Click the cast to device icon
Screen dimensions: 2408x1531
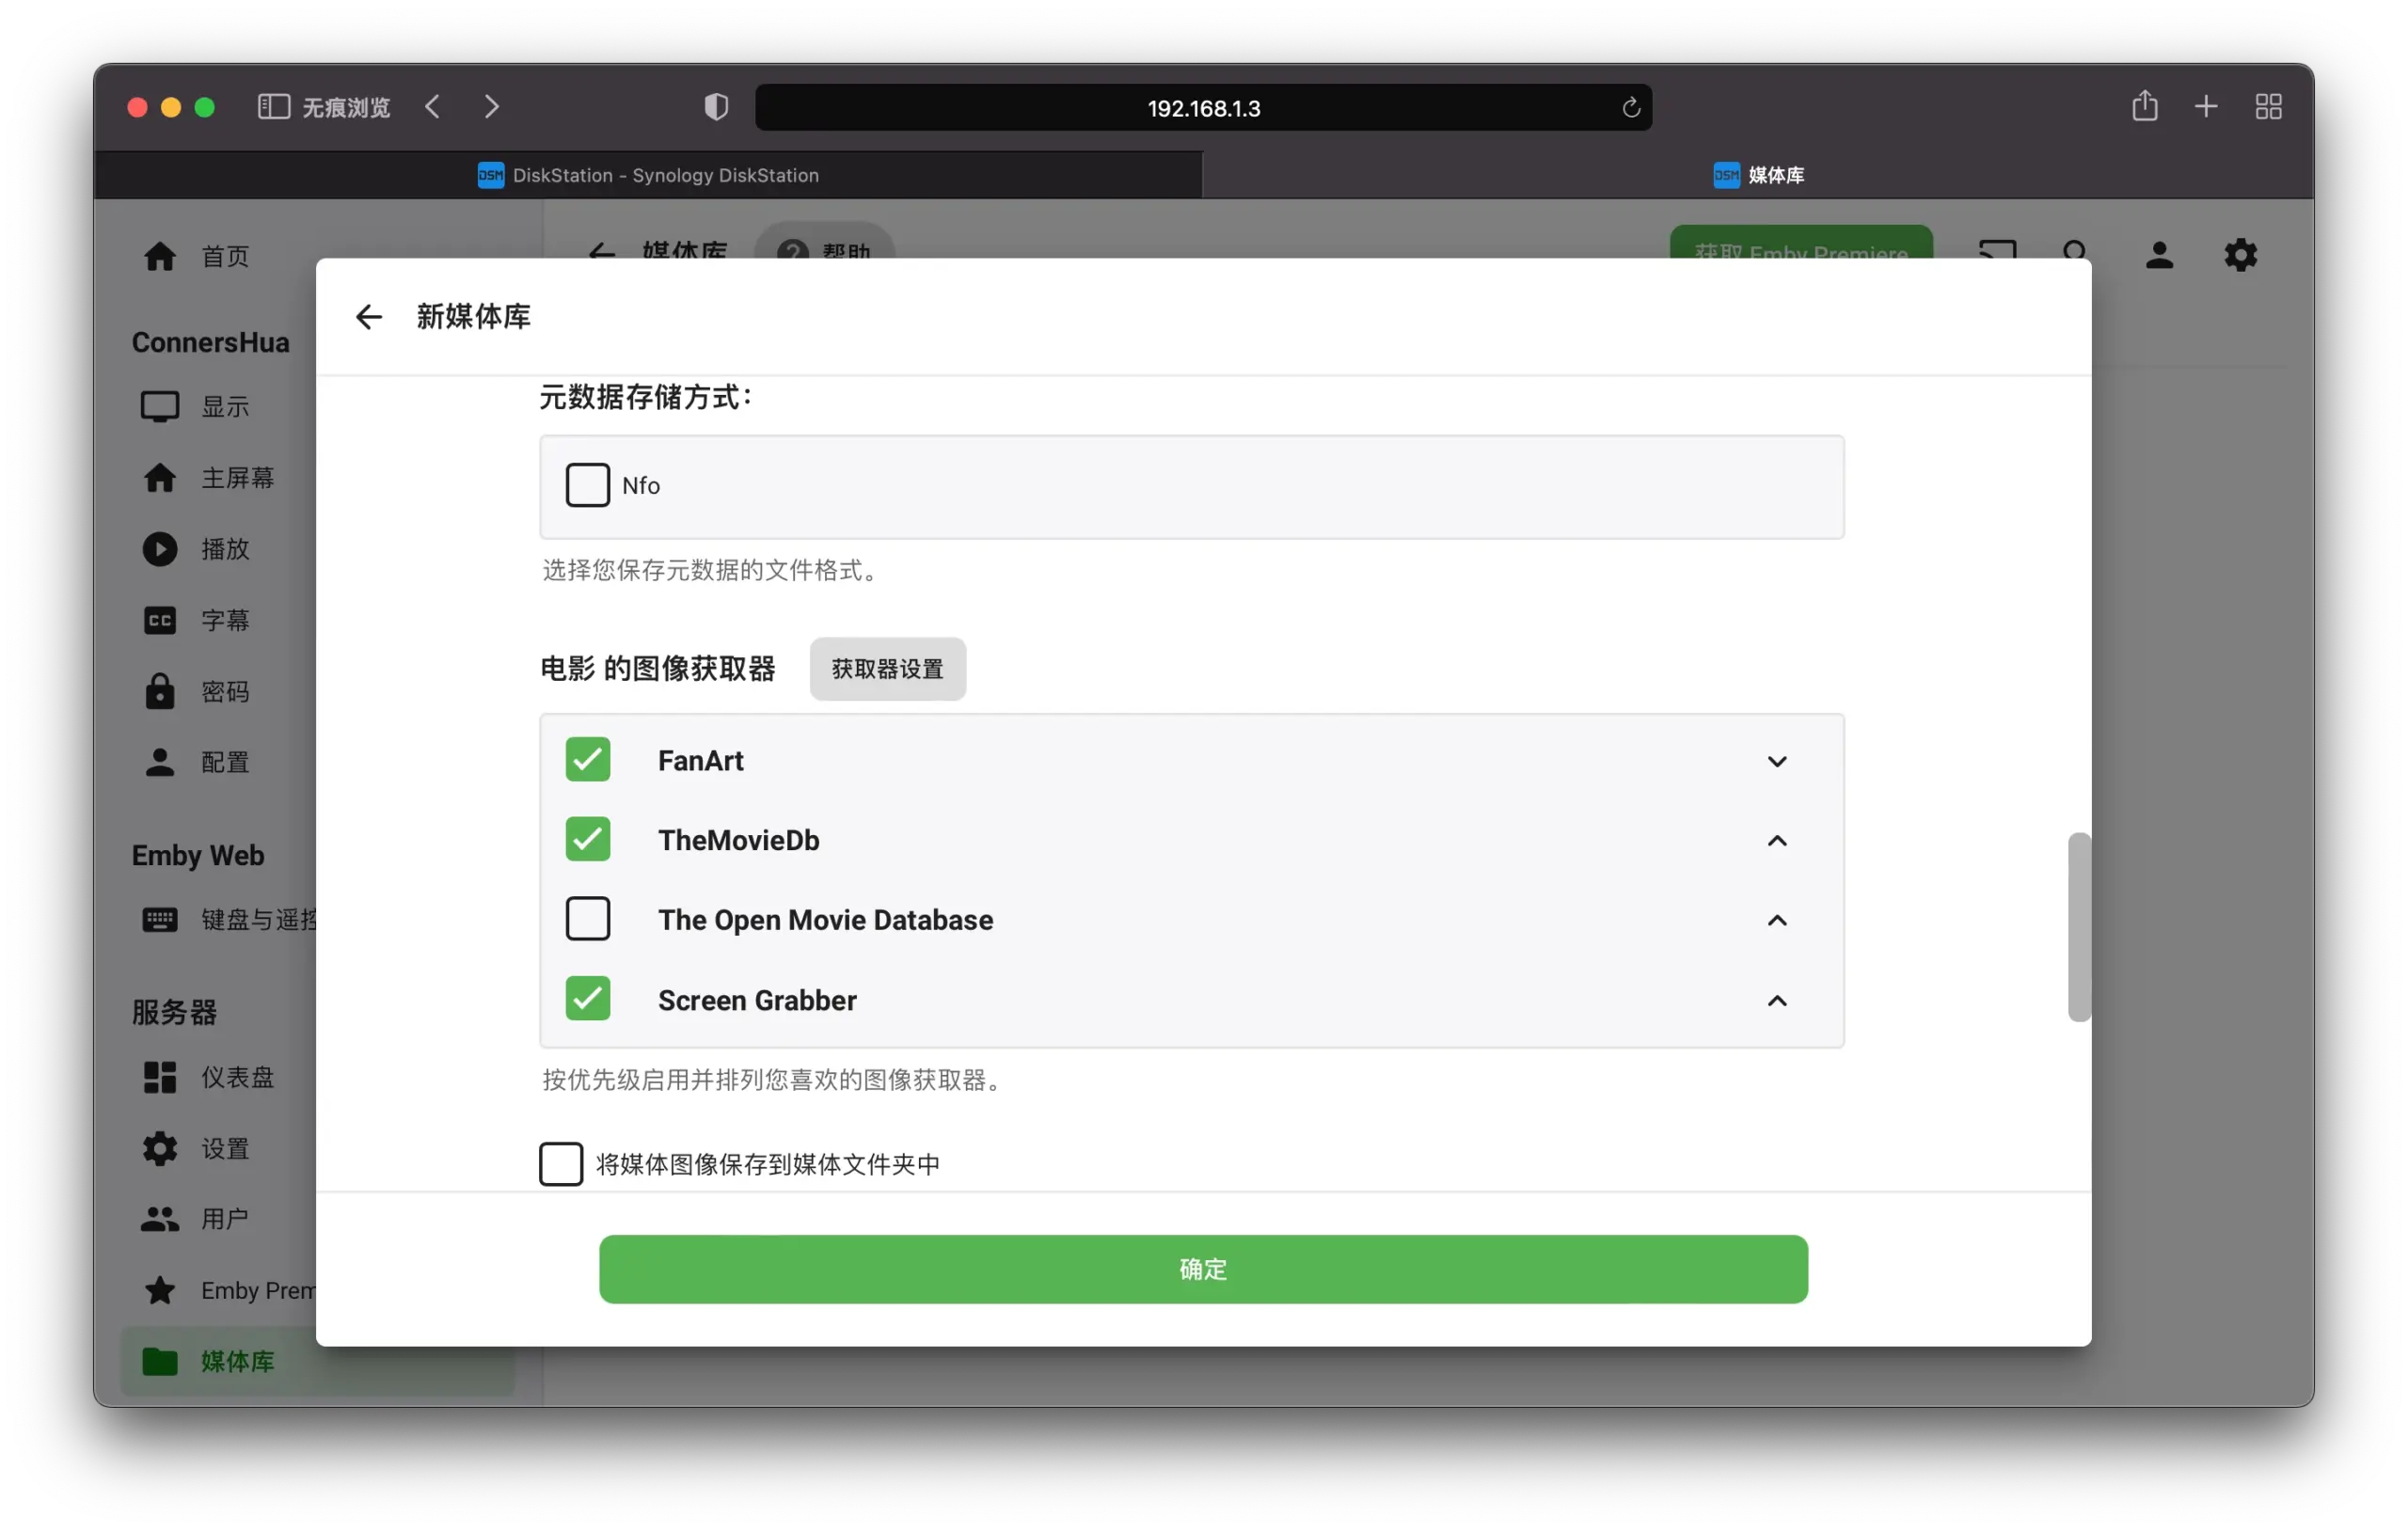tap(1997, 249)
